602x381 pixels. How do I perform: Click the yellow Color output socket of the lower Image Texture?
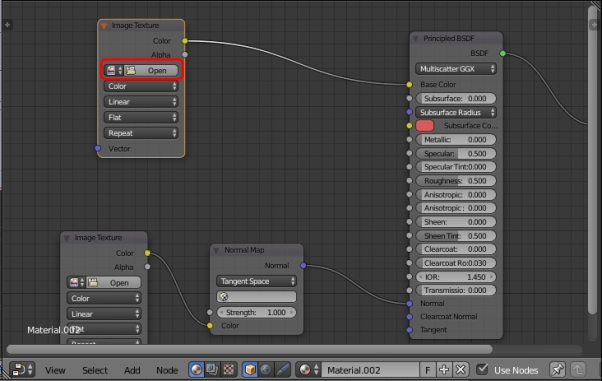point(147,253)
